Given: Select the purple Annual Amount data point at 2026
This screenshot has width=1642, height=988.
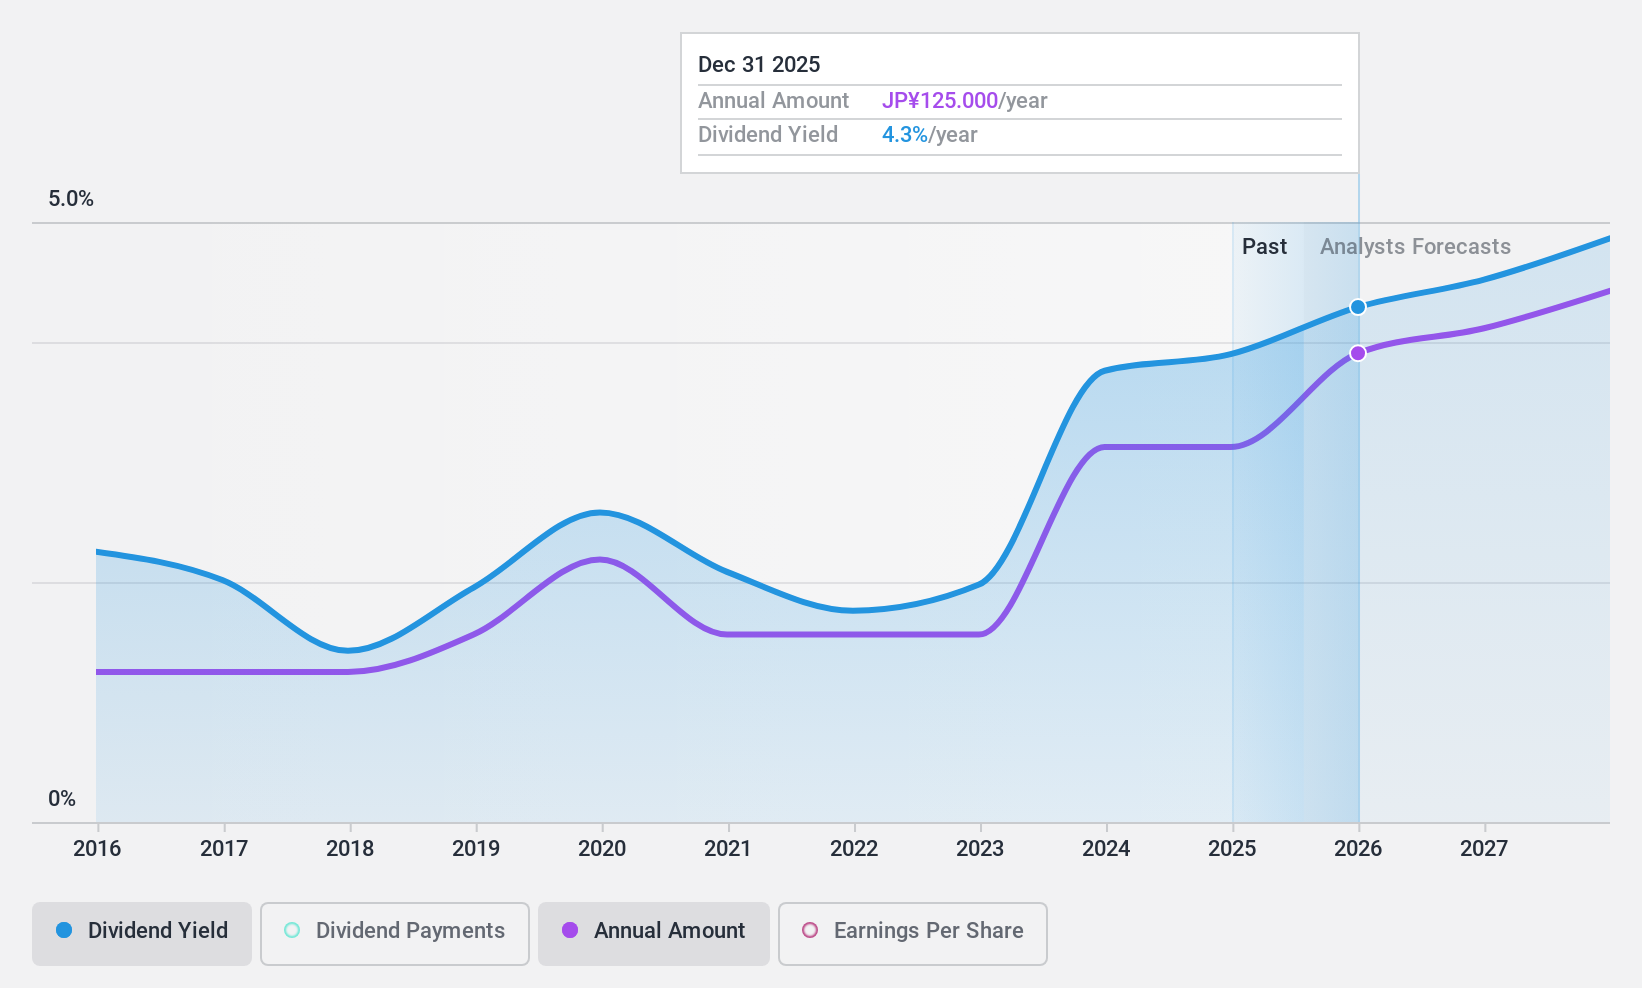Looking at the screenshot, I should coord(1358,353).
